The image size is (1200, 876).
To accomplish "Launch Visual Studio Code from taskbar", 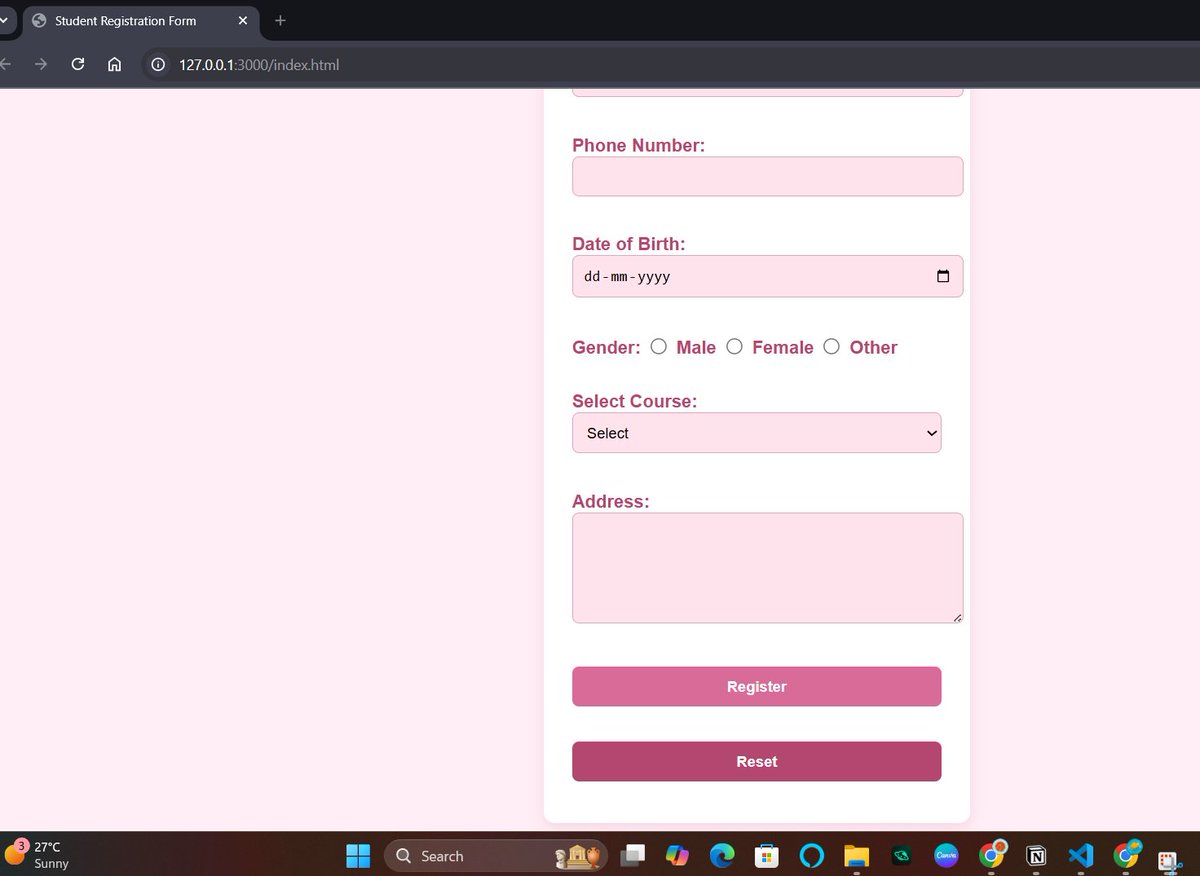I will [x=1079, y=856].
